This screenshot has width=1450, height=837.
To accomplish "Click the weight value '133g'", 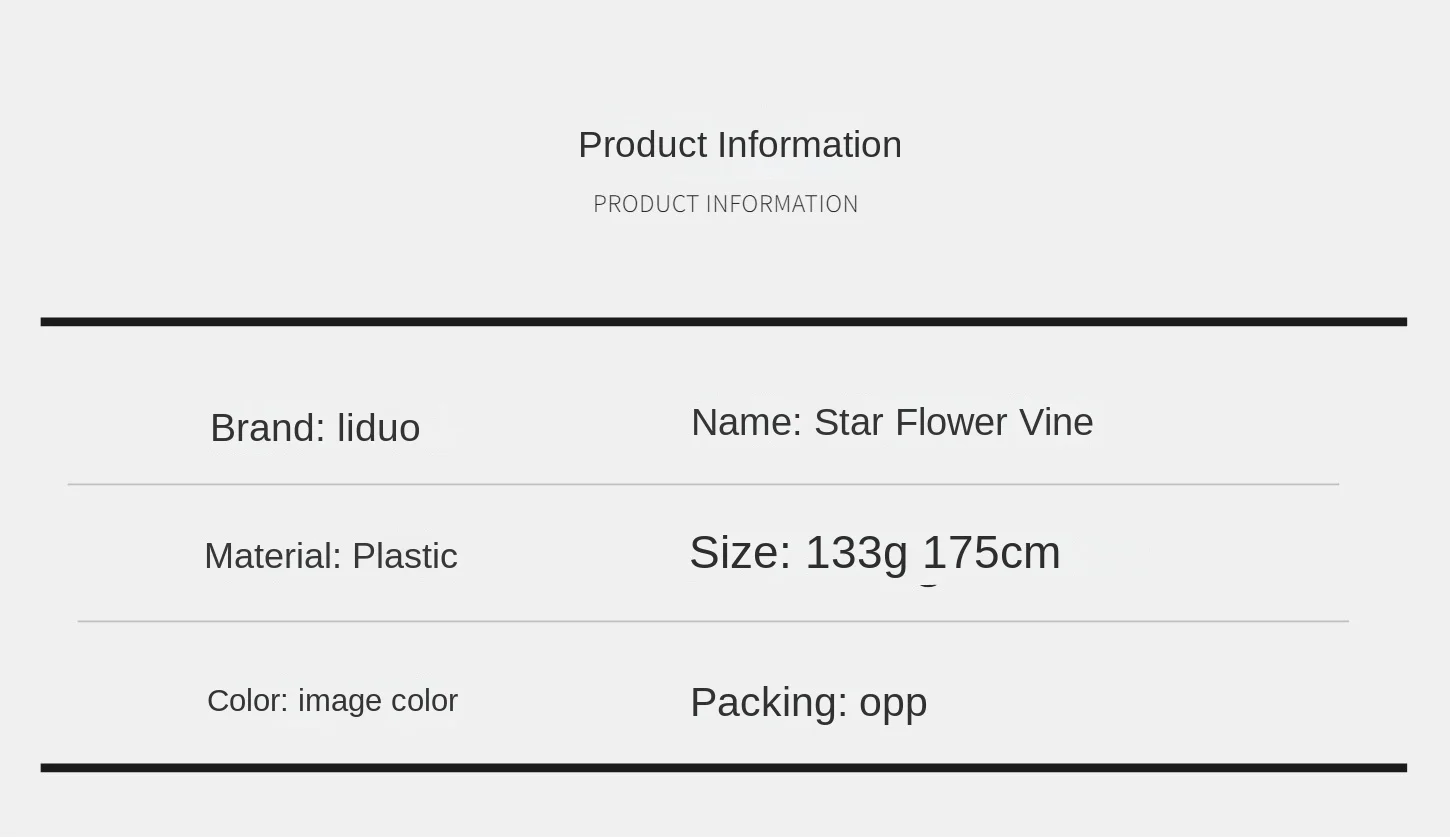I will coord(856,554).
